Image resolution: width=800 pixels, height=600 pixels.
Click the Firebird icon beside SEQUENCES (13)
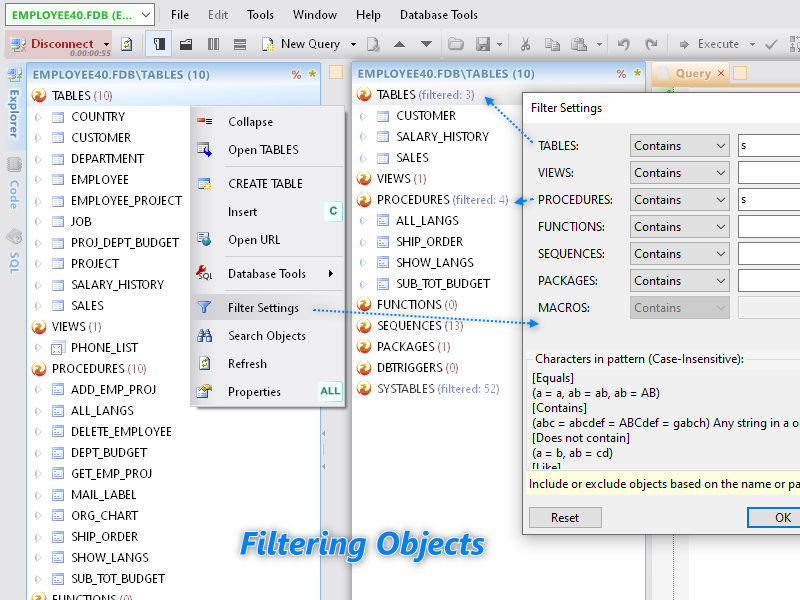tap(364, 326)
